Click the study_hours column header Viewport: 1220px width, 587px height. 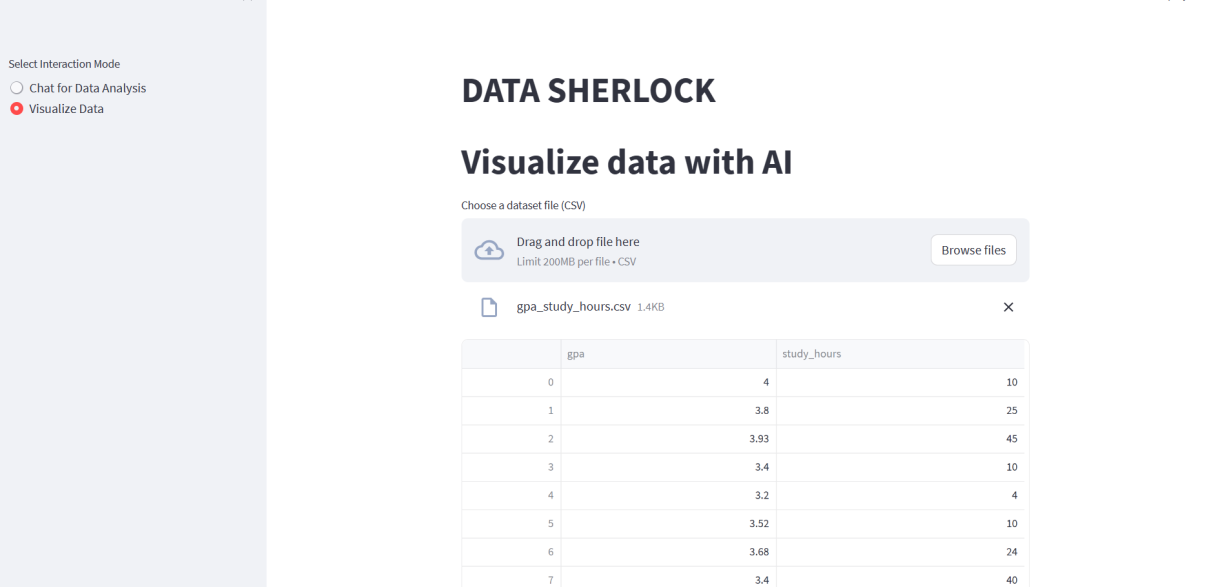900,354
